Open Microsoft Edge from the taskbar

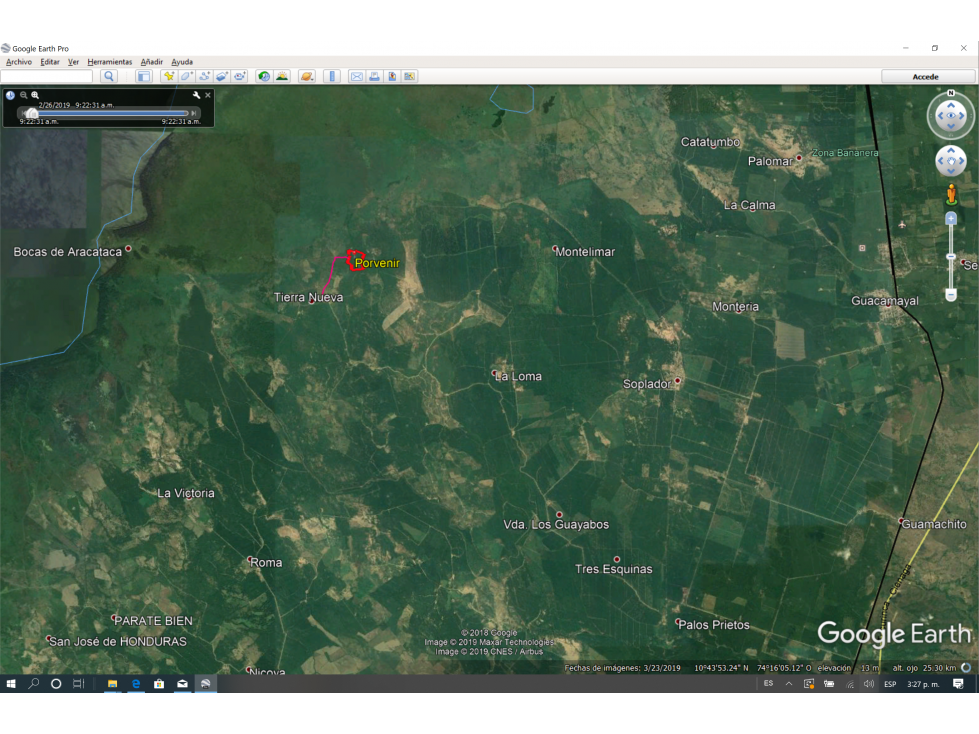135,683
